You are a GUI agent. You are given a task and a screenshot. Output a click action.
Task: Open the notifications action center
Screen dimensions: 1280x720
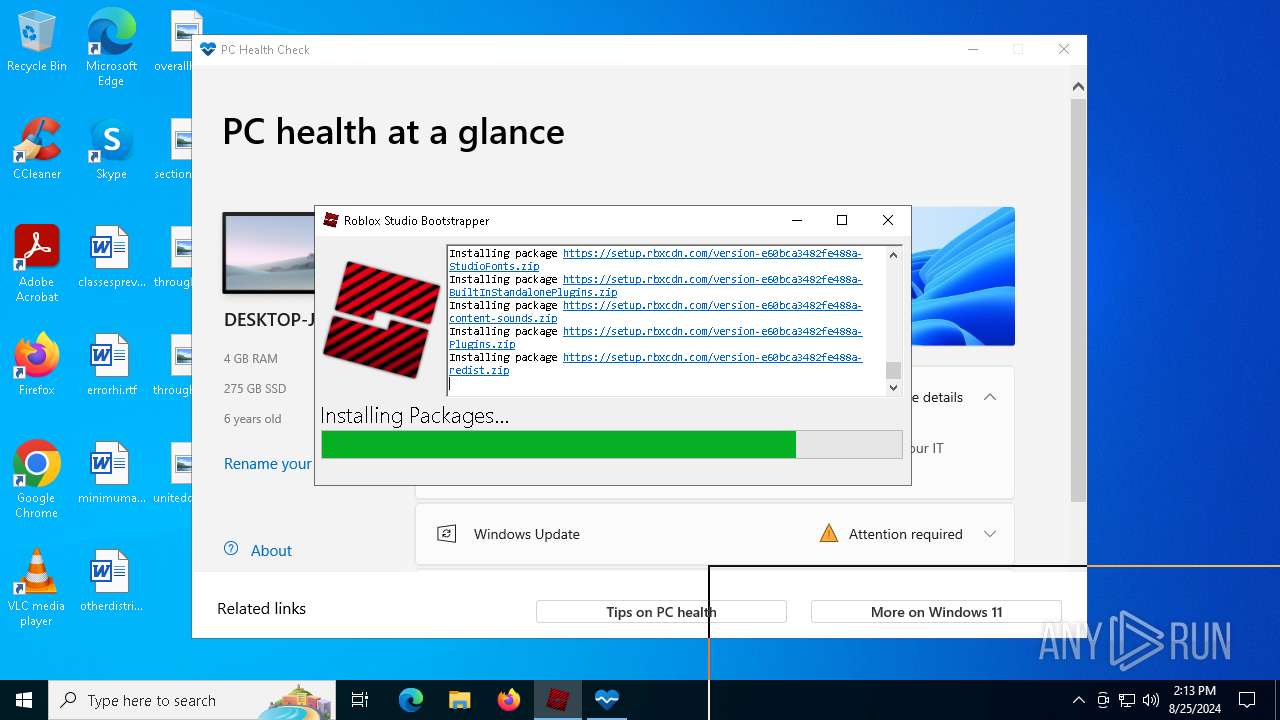(1247, 700)
